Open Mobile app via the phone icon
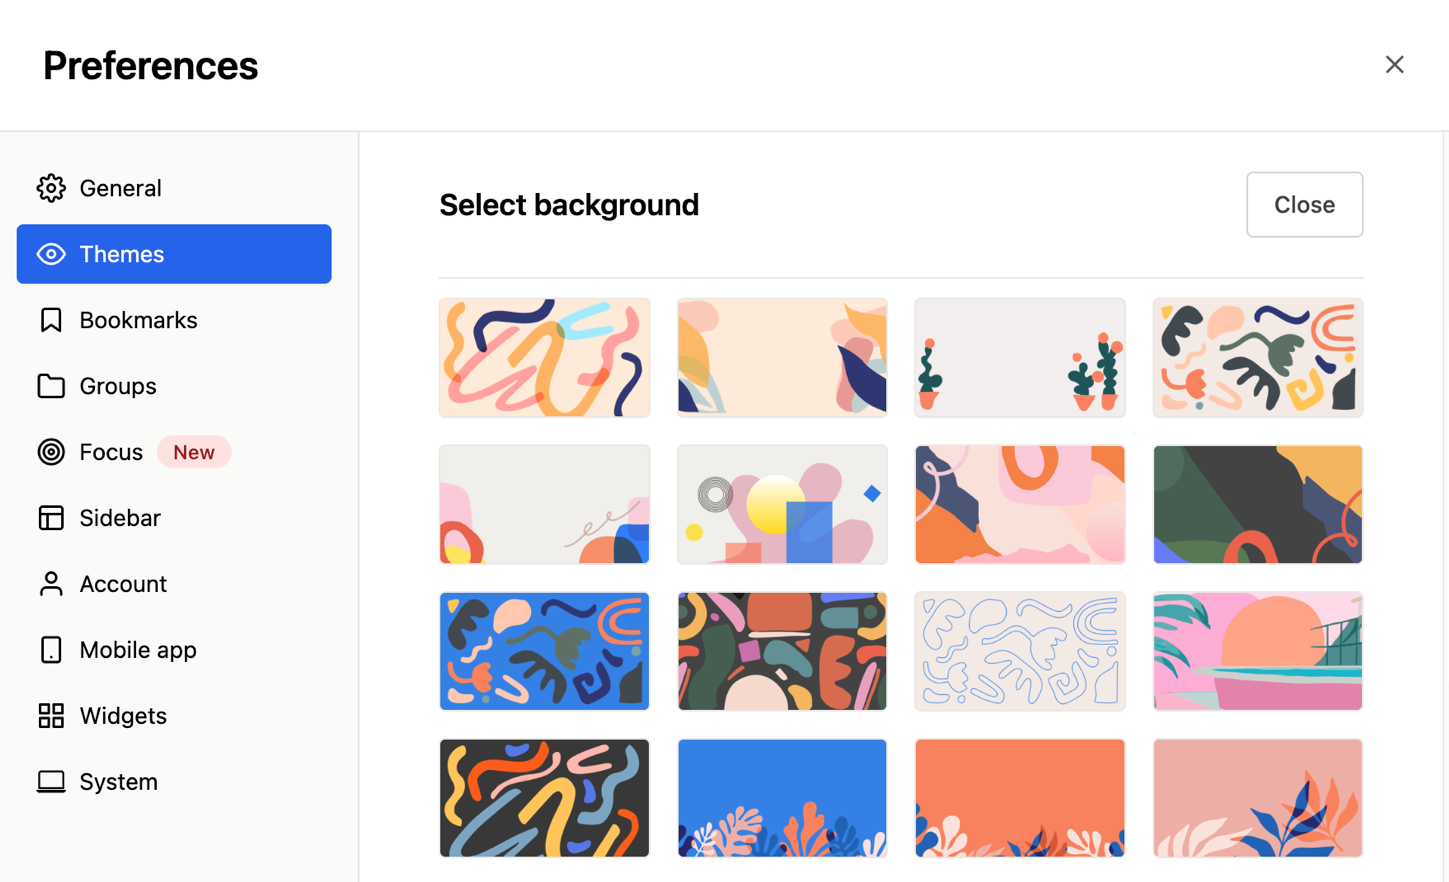Screen dimensions: 1449x882 50,650
